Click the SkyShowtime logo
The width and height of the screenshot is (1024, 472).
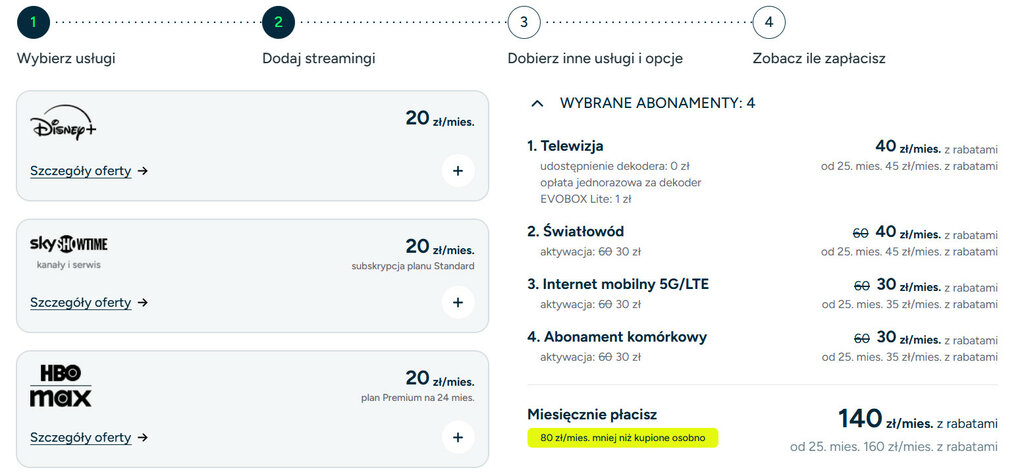pos(69,245)
